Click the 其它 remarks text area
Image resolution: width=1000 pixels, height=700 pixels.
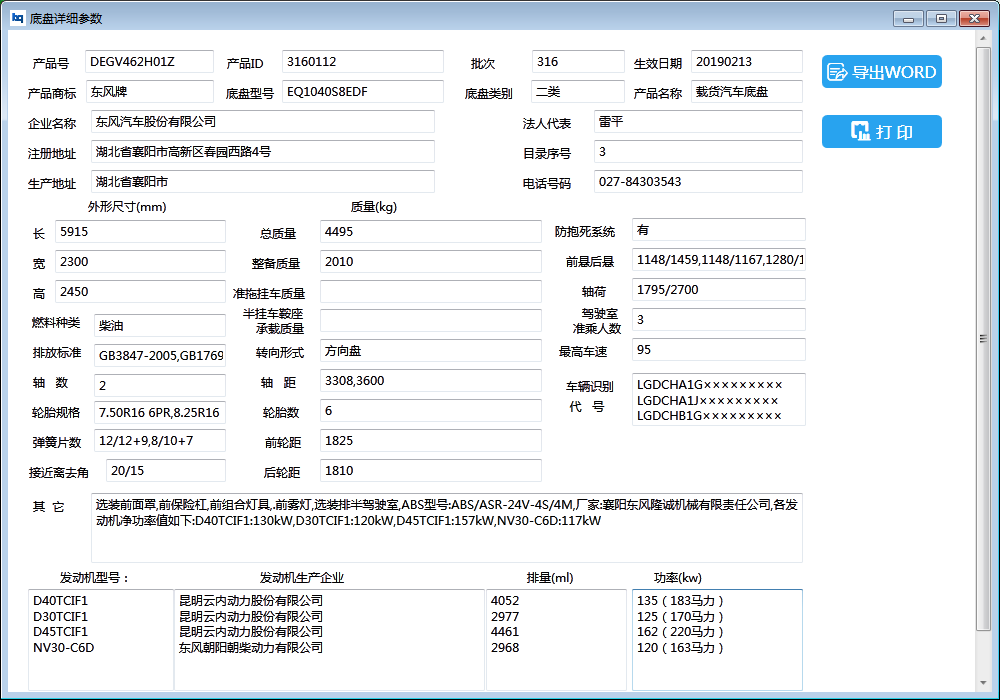tap(446, 527)
